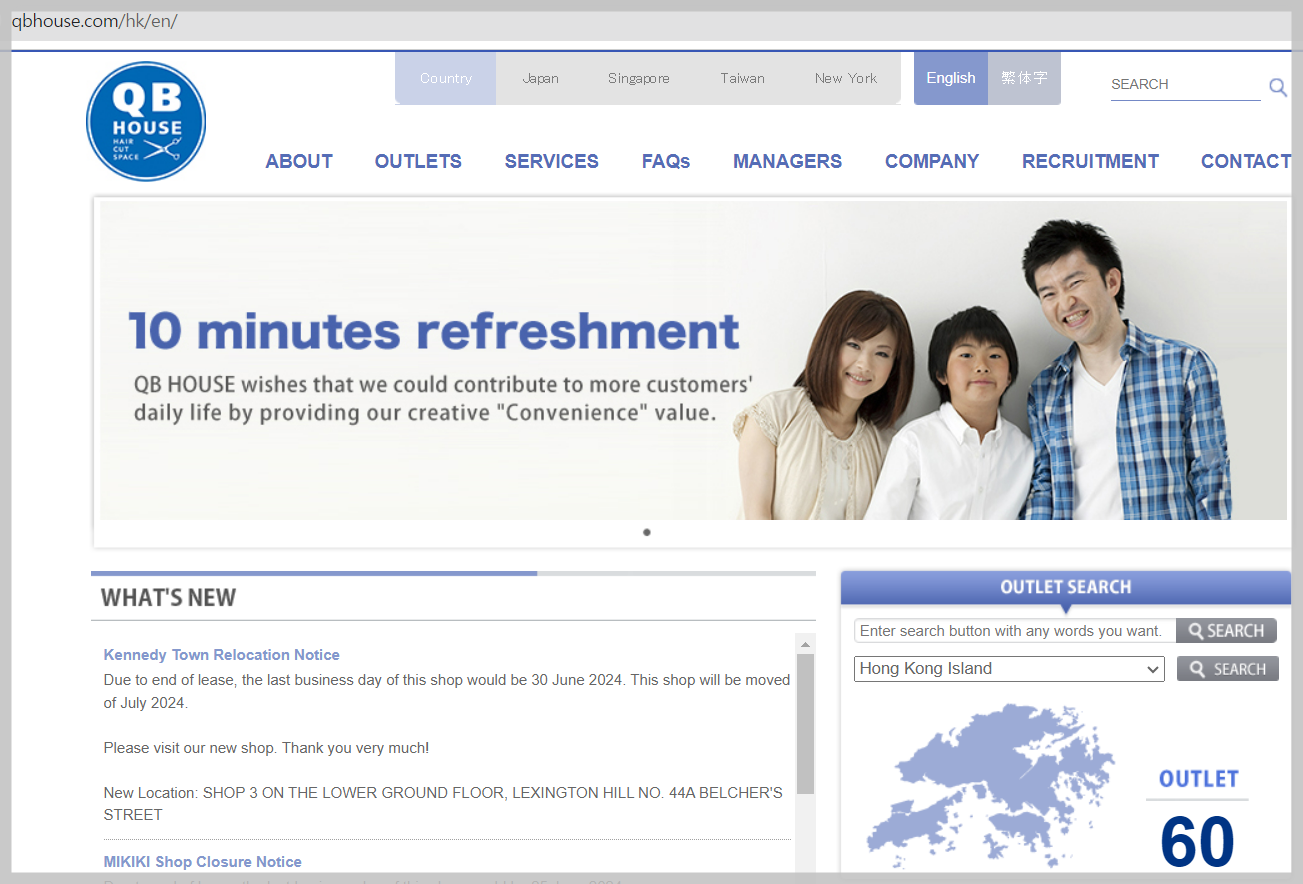Click SEARCH button next to keyword field
The width and height of the screenshot is (1303, 884).
(1227, 631)
